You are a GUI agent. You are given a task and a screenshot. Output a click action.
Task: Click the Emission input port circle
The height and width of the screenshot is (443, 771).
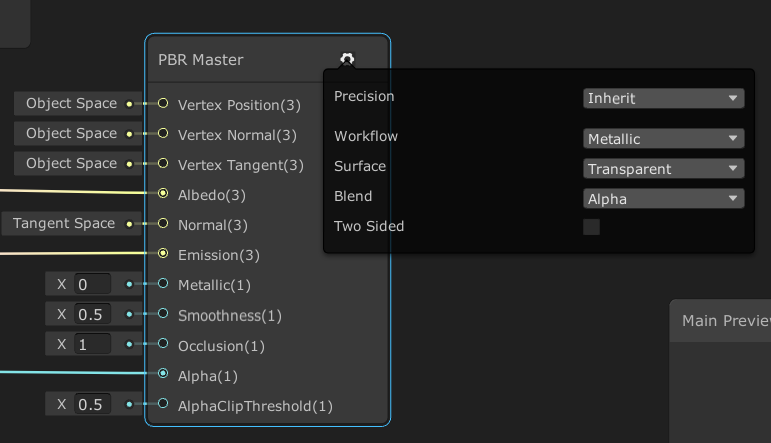(163, 254)
